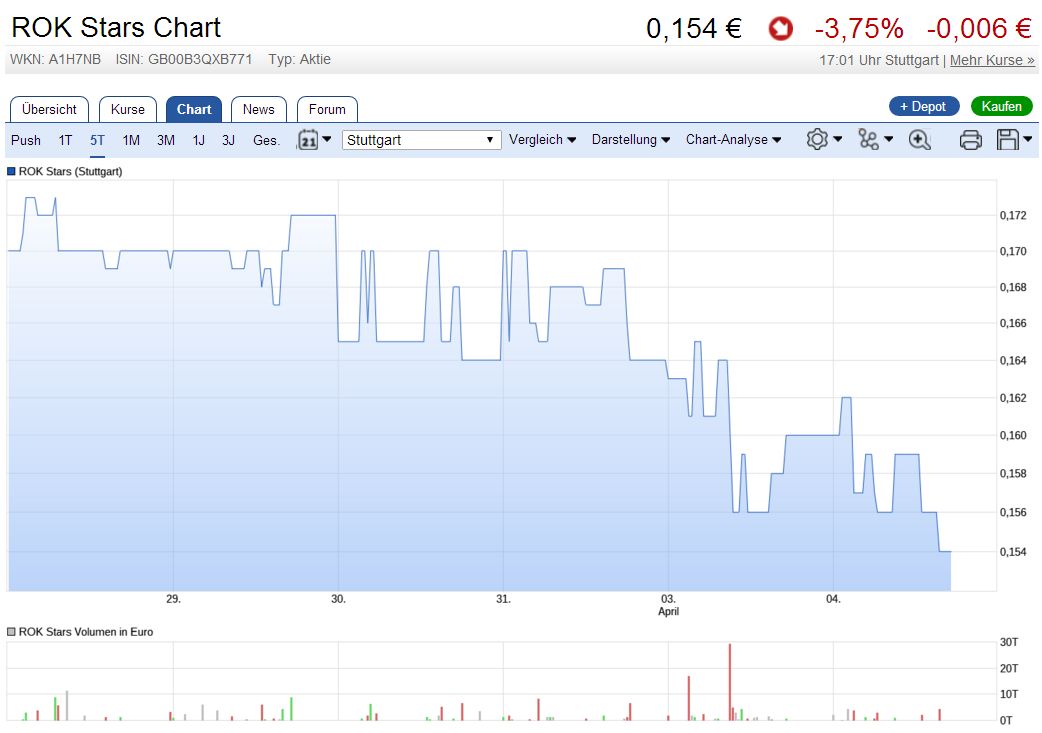Save the chart via floppy disk icon
The image size is (1042, 733).
[1007, 140]
